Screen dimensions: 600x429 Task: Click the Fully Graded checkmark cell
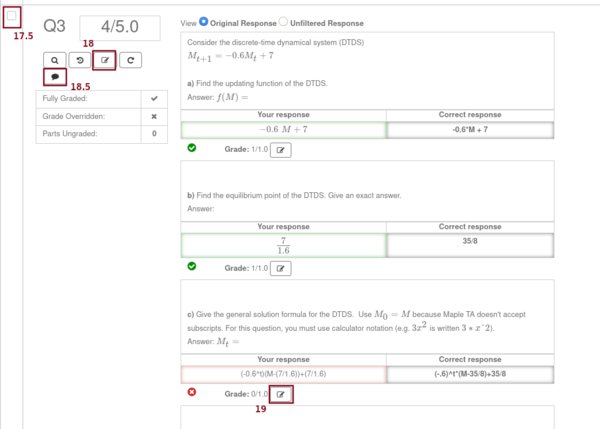pos(153,99)
